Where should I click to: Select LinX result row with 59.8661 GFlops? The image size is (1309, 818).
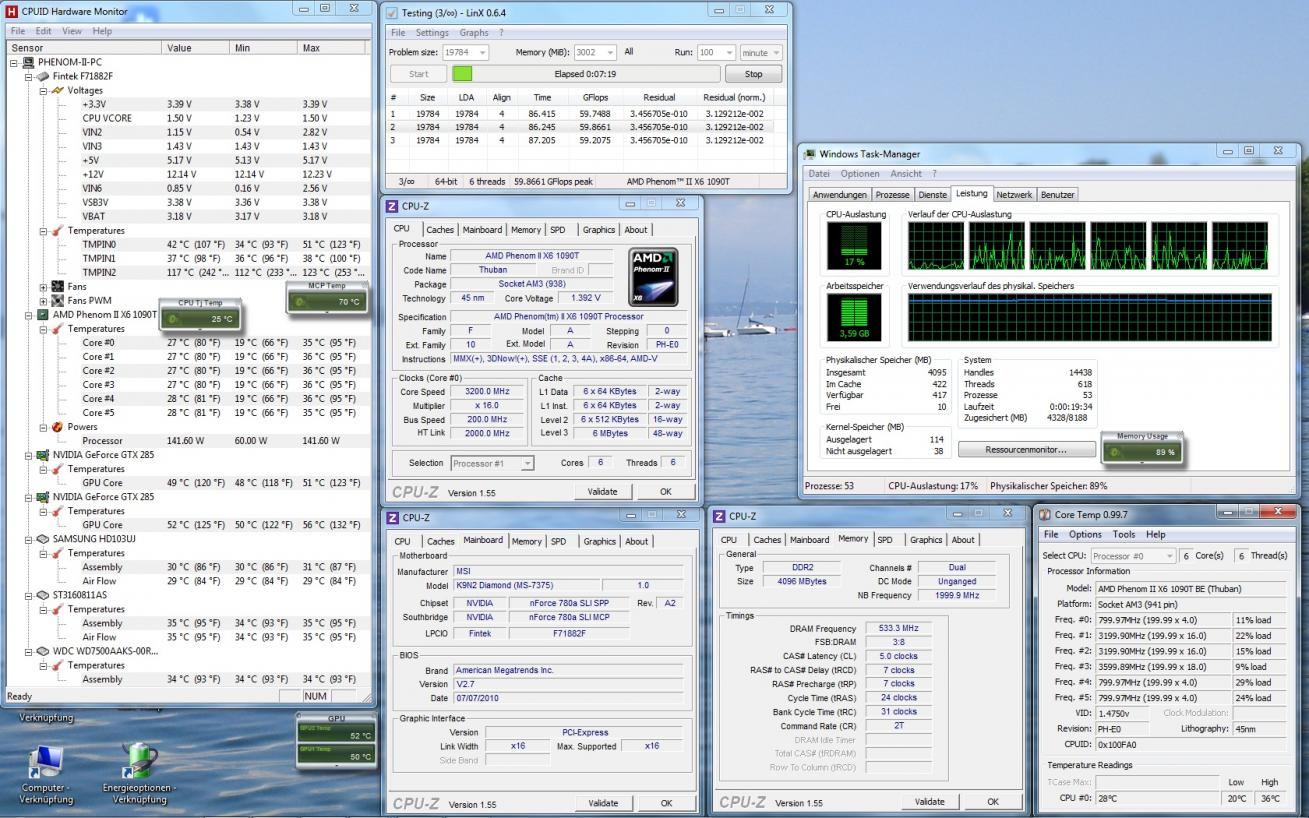tap(580, 127)
